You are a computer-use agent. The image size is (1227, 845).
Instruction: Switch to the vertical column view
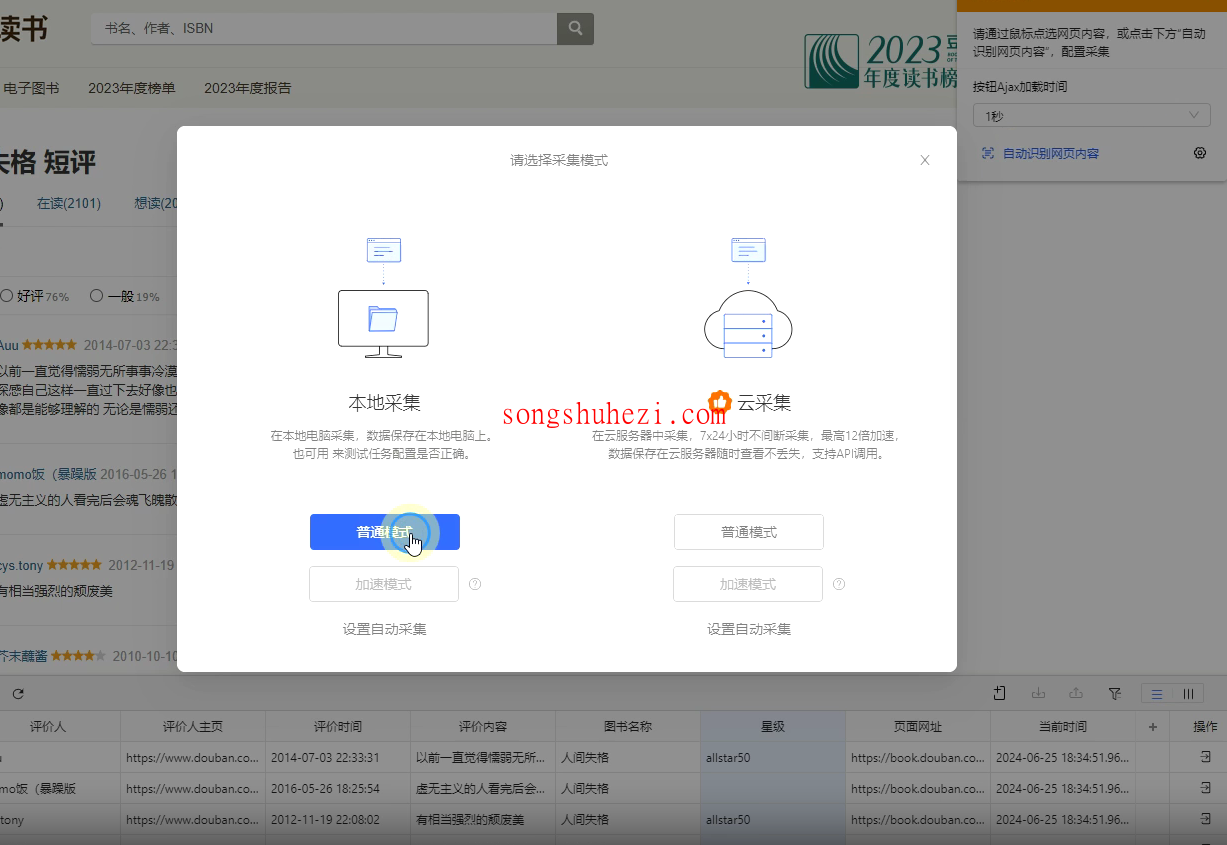[x=1188, y=693]
